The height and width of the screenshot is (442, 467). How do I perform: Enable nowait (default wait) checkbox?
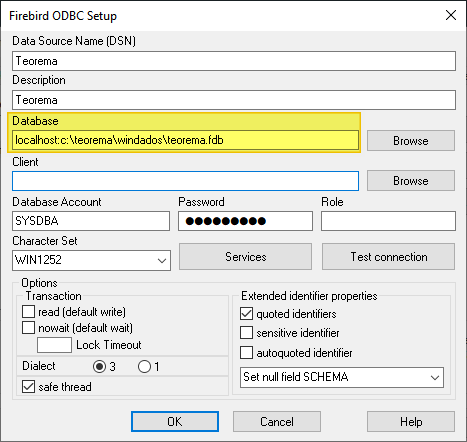tap(28, 328)
